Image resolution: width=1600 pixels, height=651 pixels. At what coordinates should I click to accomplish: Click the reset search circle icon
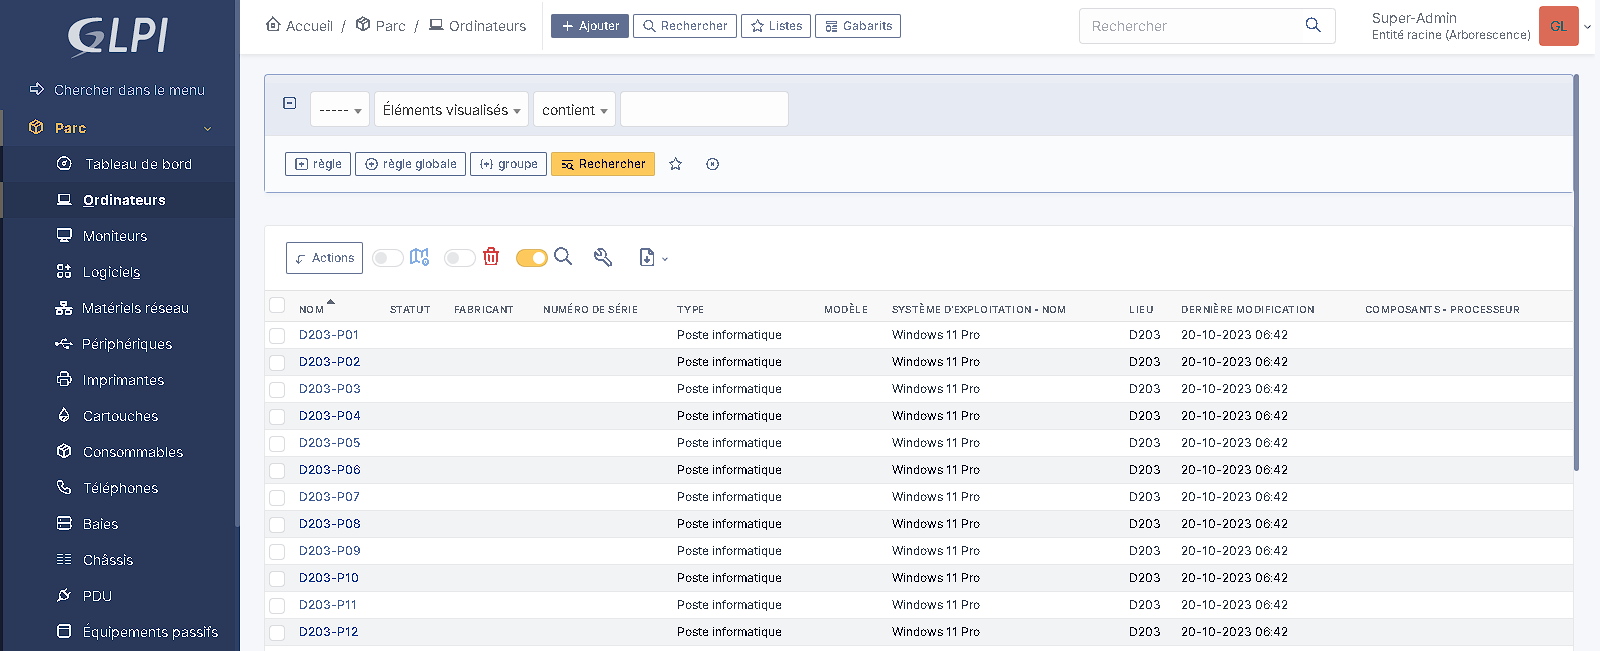pyautogui.click(x=712, y=164)
